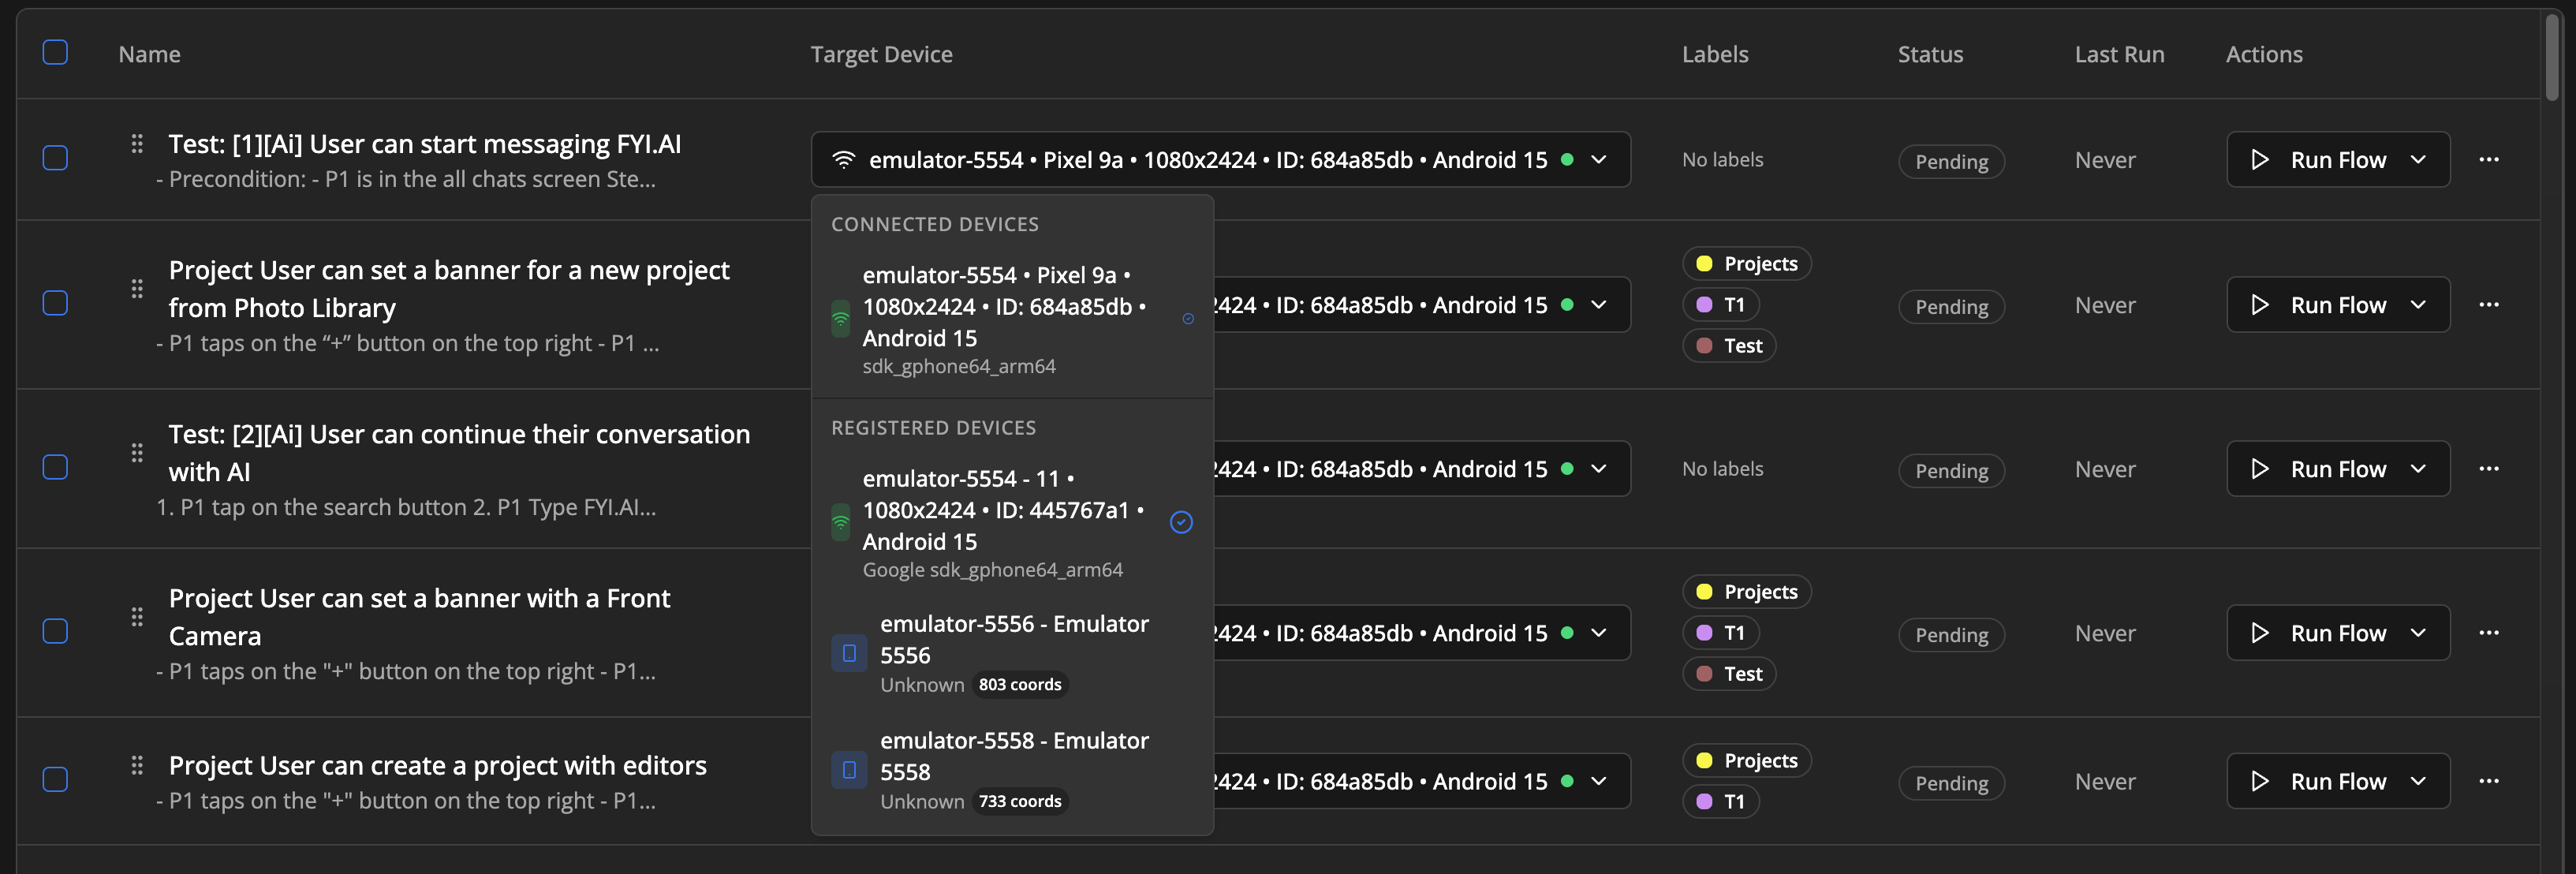Viewport: 2576px width, 874px height.
Task: Grab the drag handle for 'start messaging FYI.AI' row
Action: (137, 144)
